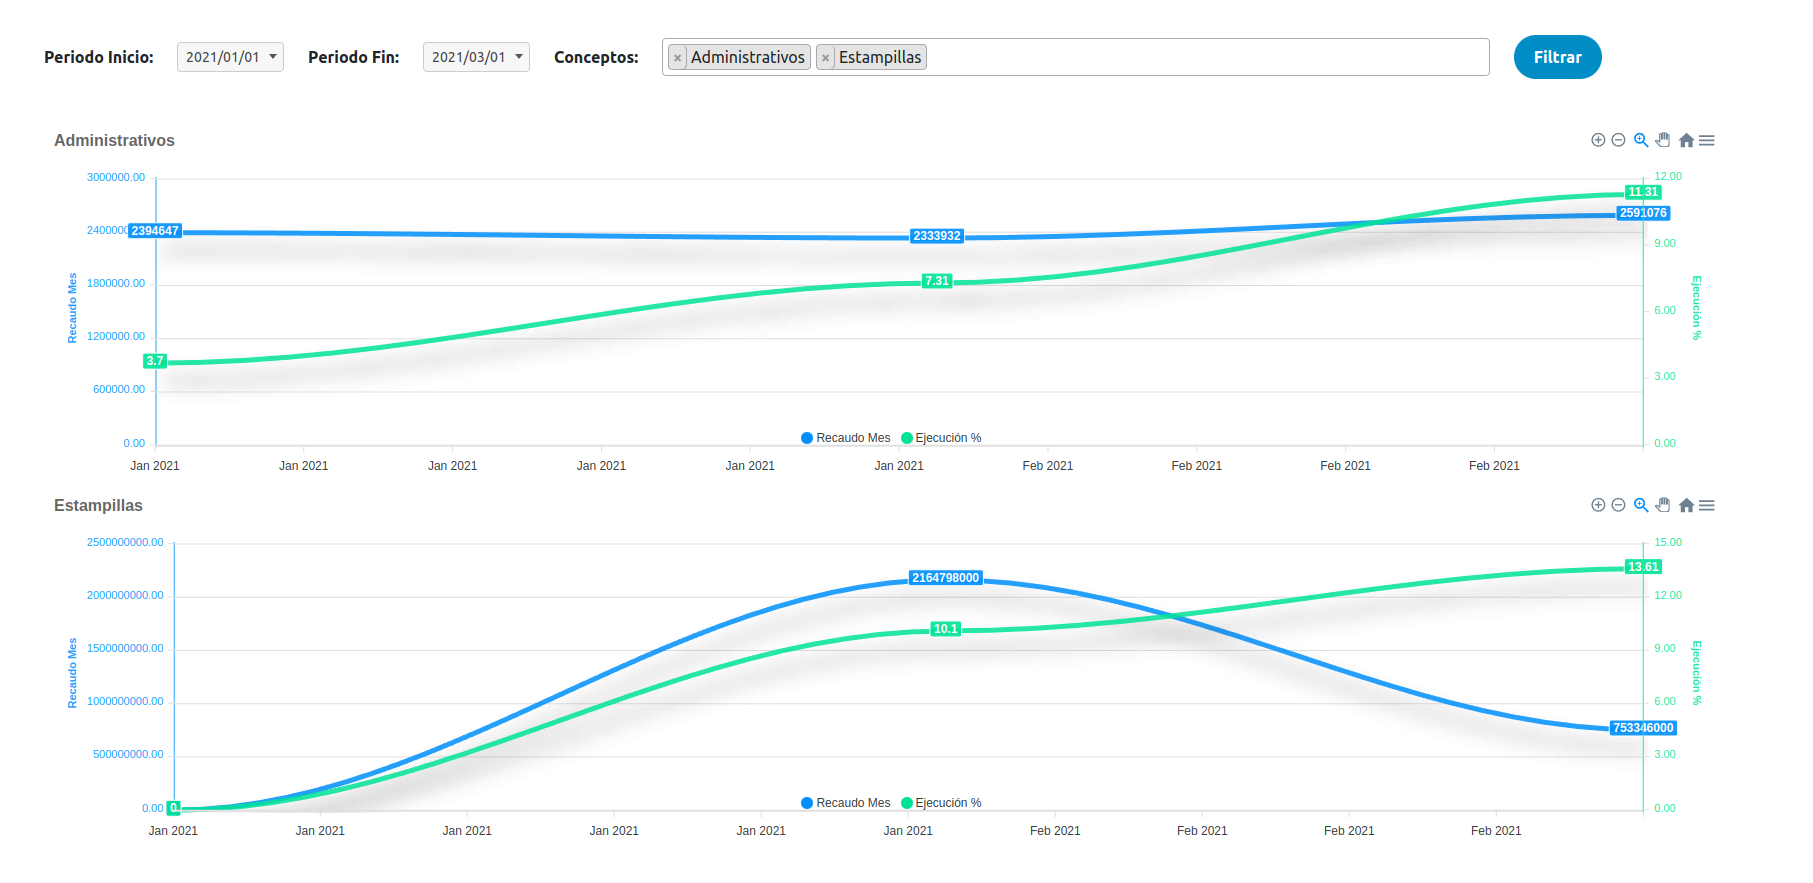Toggle Recaudo Mes series in Administrativos legend
1813x883 pixels.
coord(846,438)
